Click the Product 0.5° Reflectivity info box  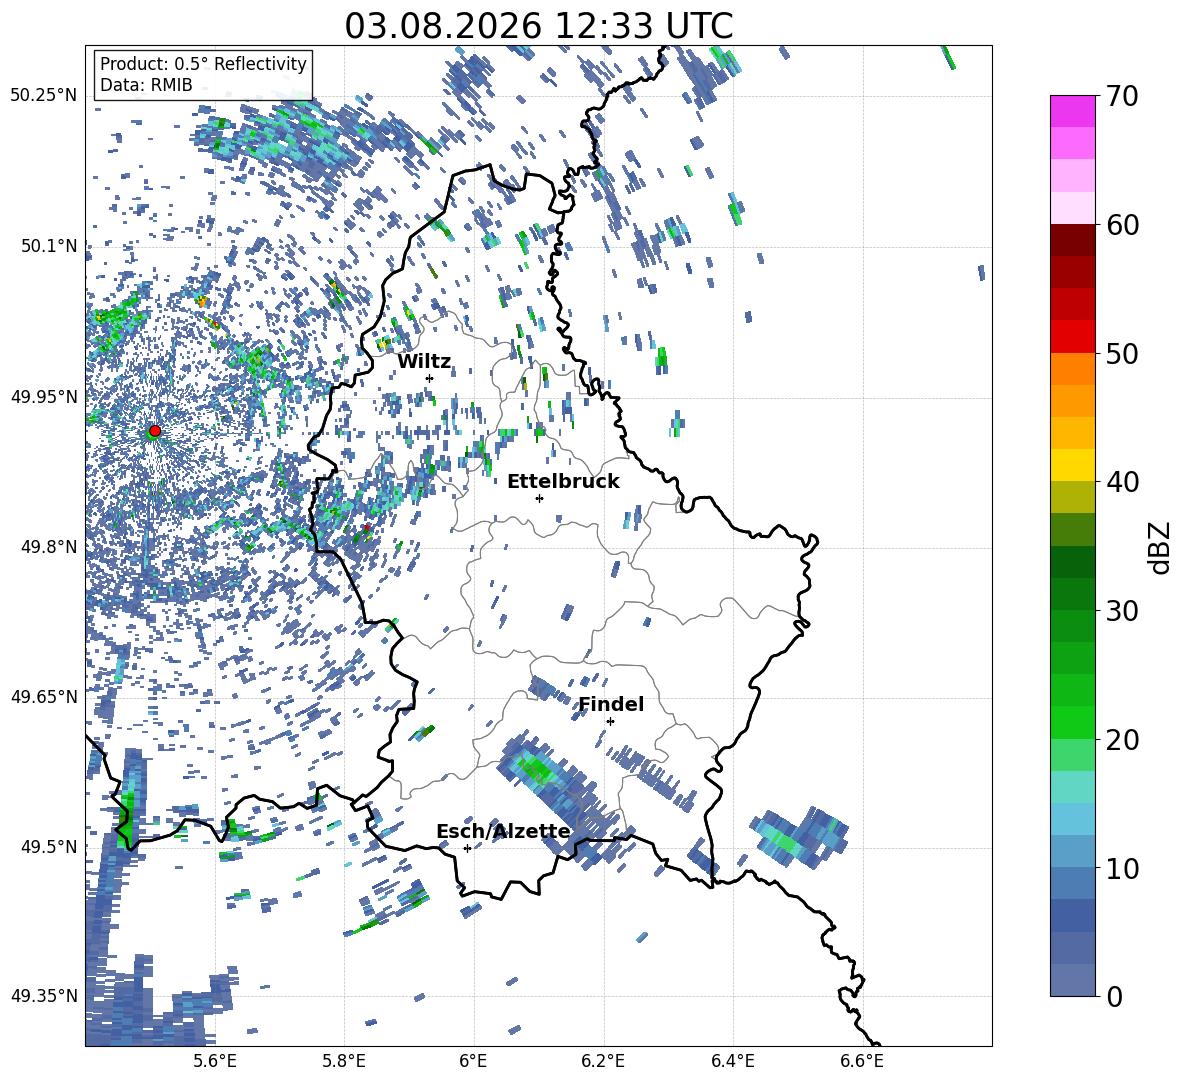203,74
